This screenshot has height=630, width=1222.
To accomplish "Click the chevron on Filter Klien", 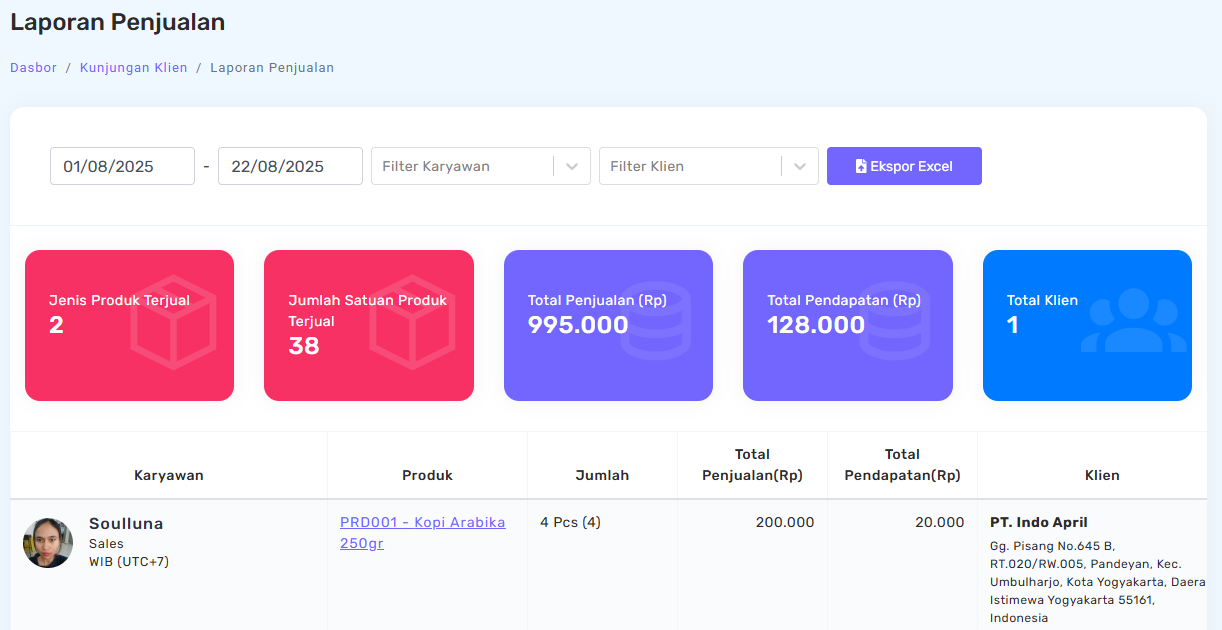I will (x=799, y=166).
